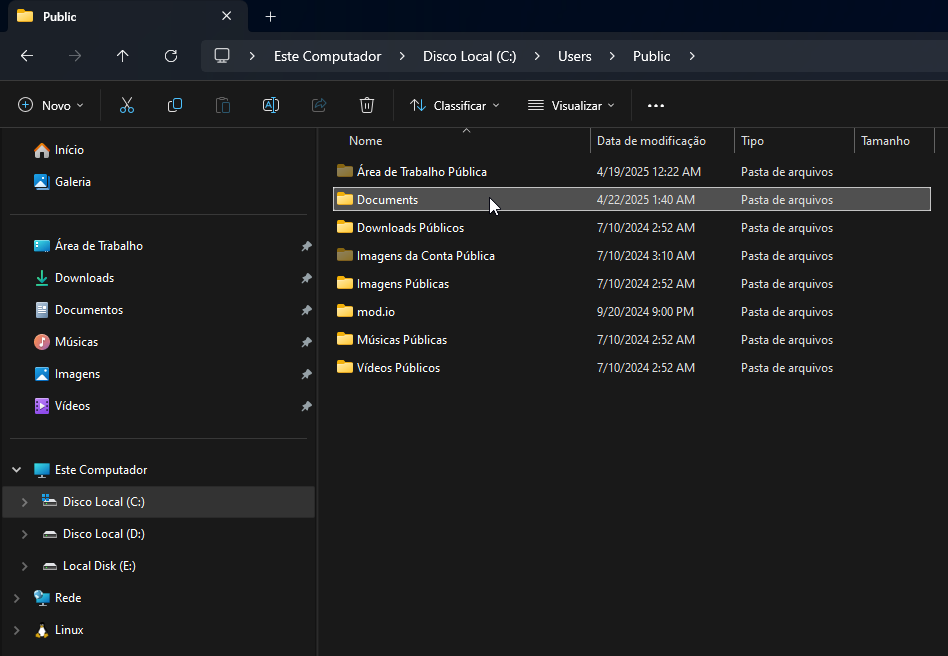The height and width of the screenshot is (656, 948).
Task: Collapse the Este Computador tree node
Action: [16, 470]
